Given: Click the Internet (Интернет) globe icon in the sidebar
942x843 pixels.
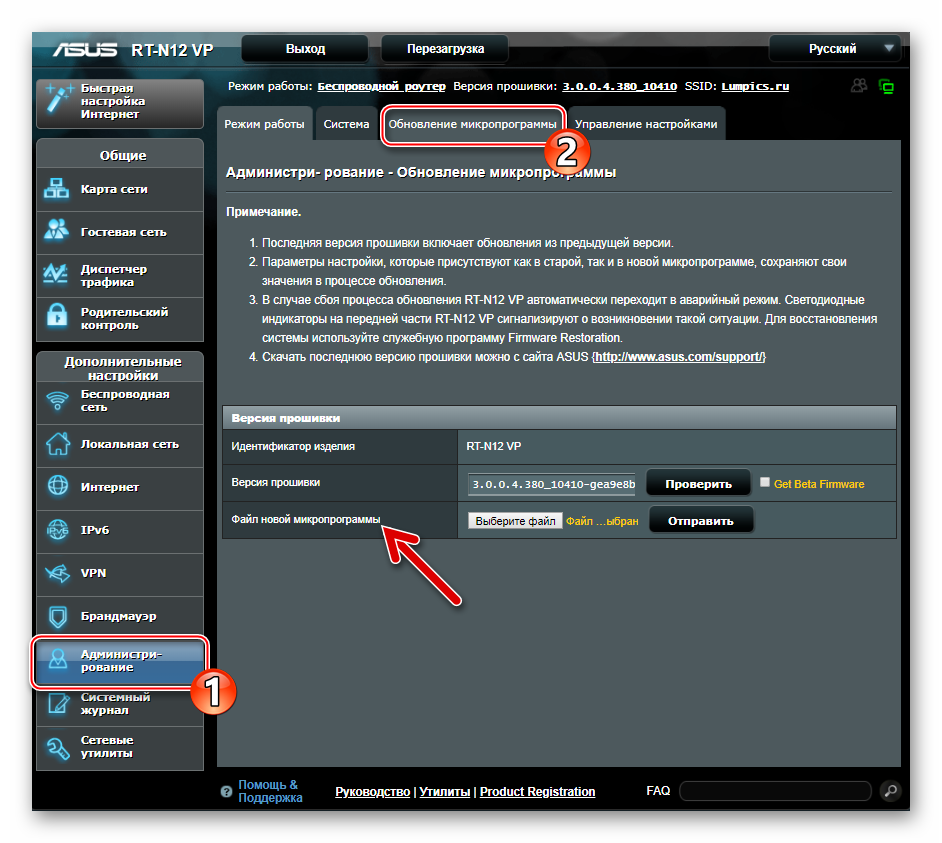Looking at the screenshot, I should [x=58, y=486].
